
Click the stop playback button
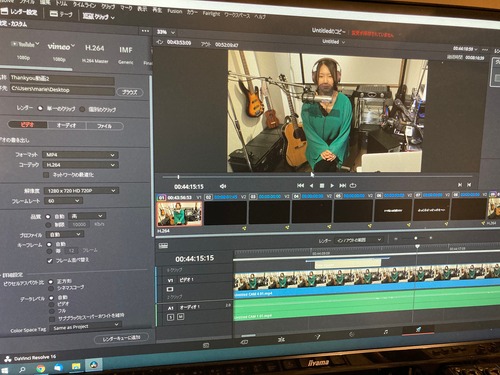pyautogui.click(x=322, y=185)
